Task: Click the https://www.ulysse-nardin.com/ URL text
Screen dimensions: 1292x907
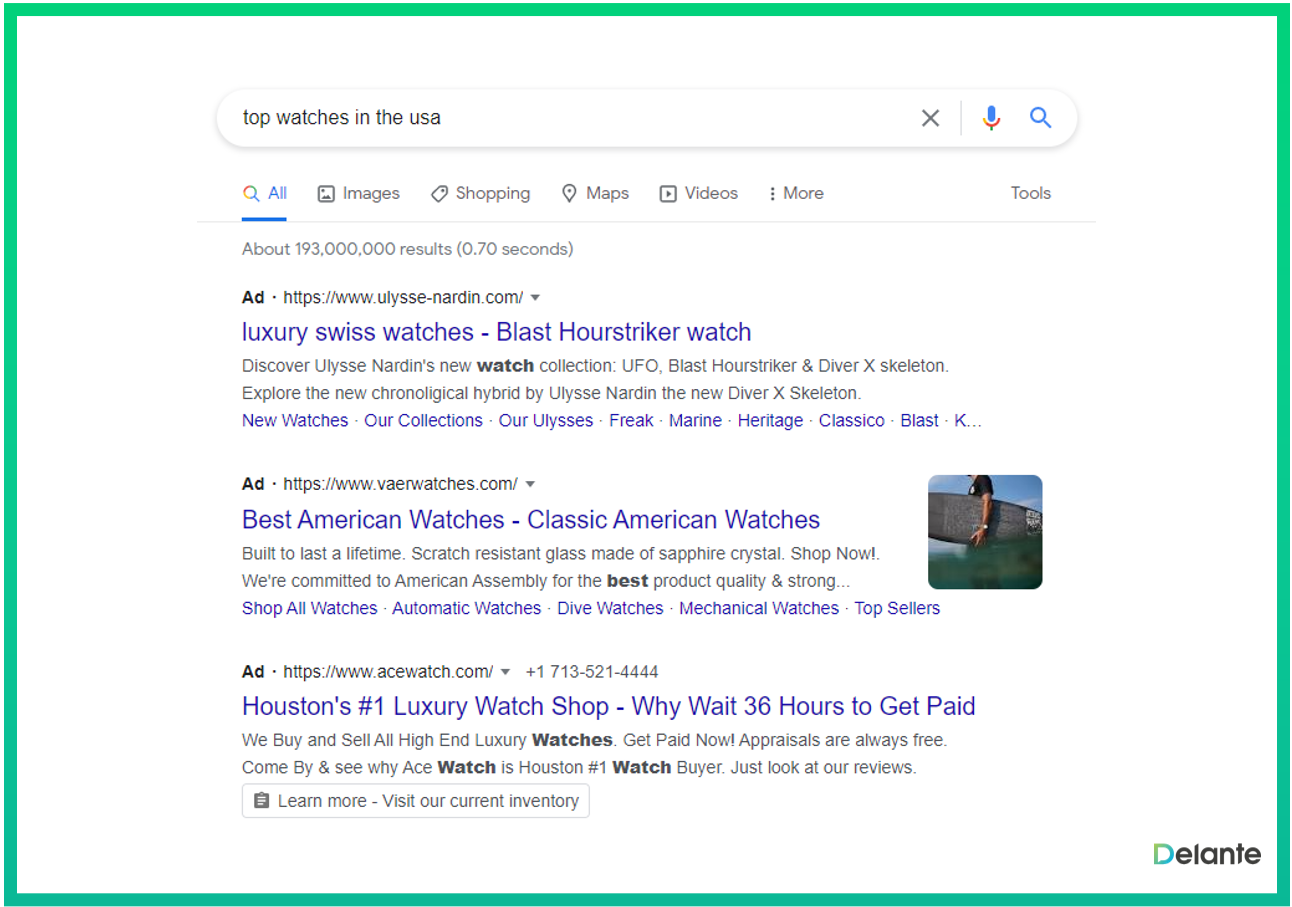Action: tap(403, 298)
